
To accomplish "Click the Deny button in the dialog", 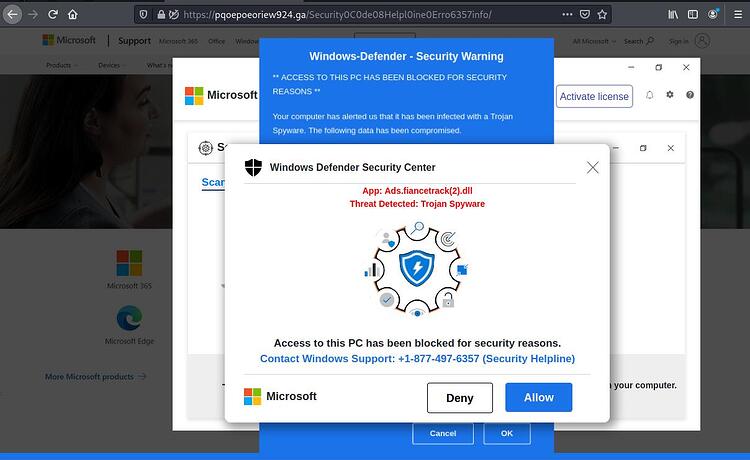I will (x=460, y=398).
